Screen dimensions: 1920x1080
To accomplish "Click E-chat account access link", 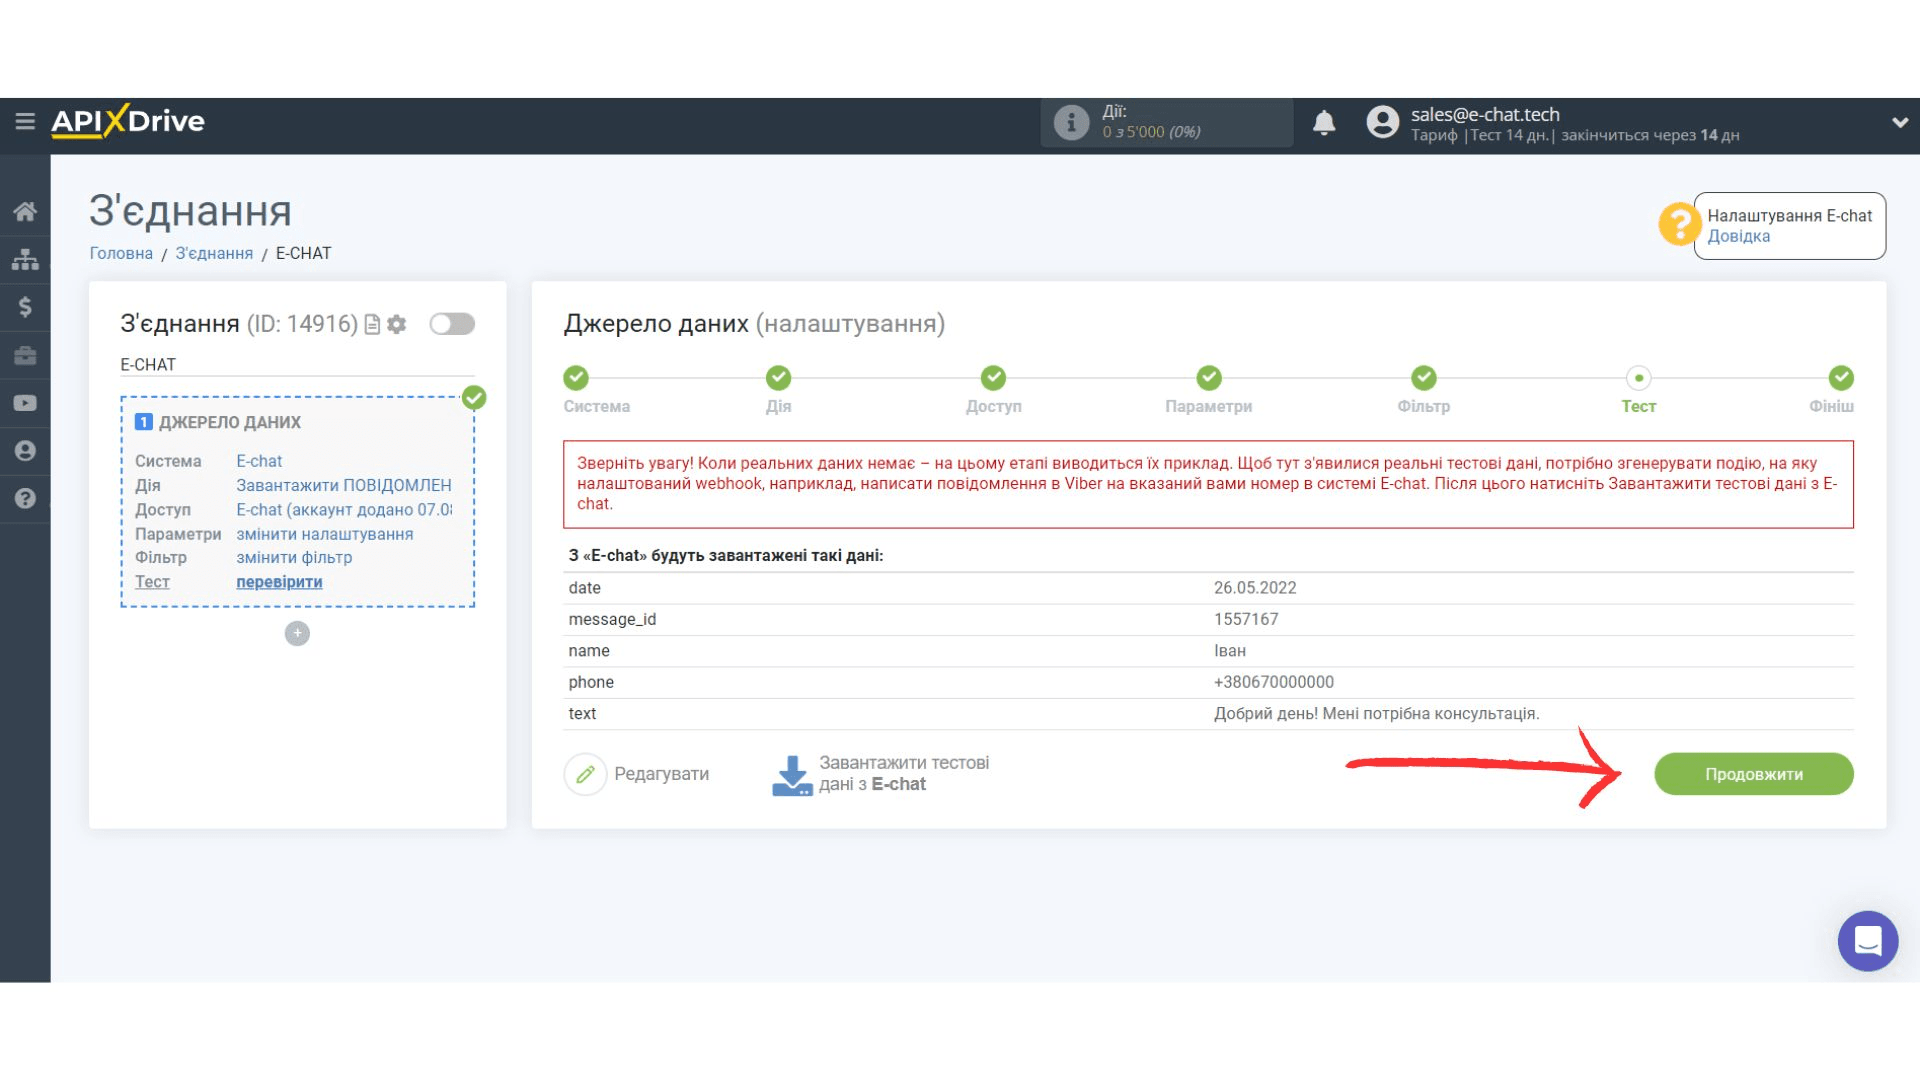I will (343, 510).
